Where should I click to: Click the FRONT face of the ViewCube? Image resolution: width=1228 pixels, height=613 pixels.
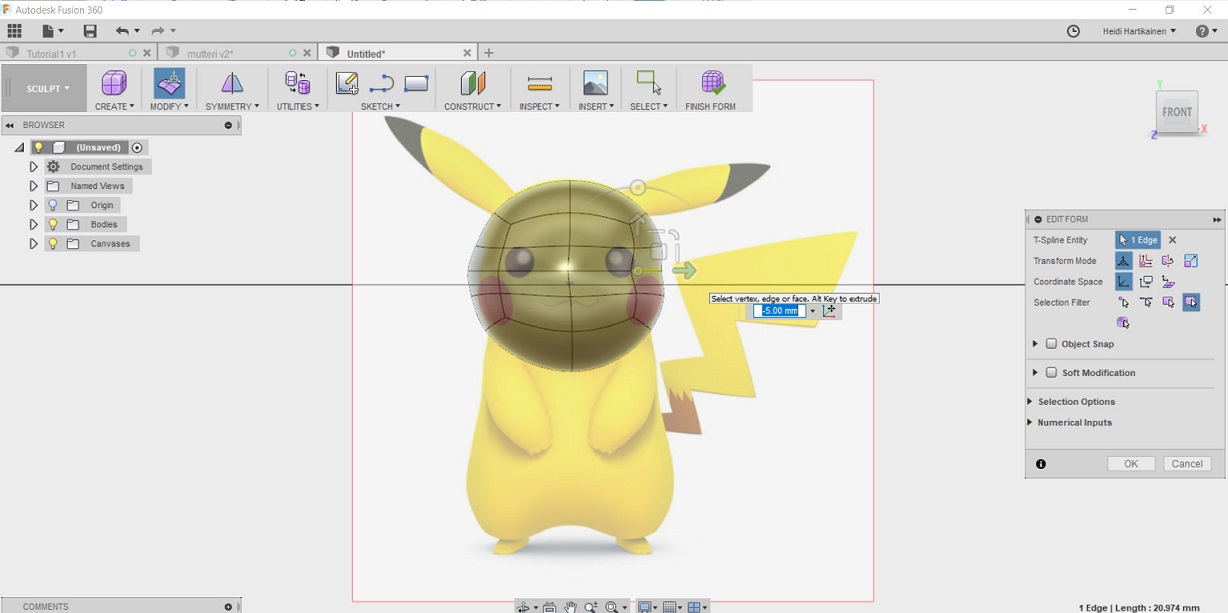1177,111
